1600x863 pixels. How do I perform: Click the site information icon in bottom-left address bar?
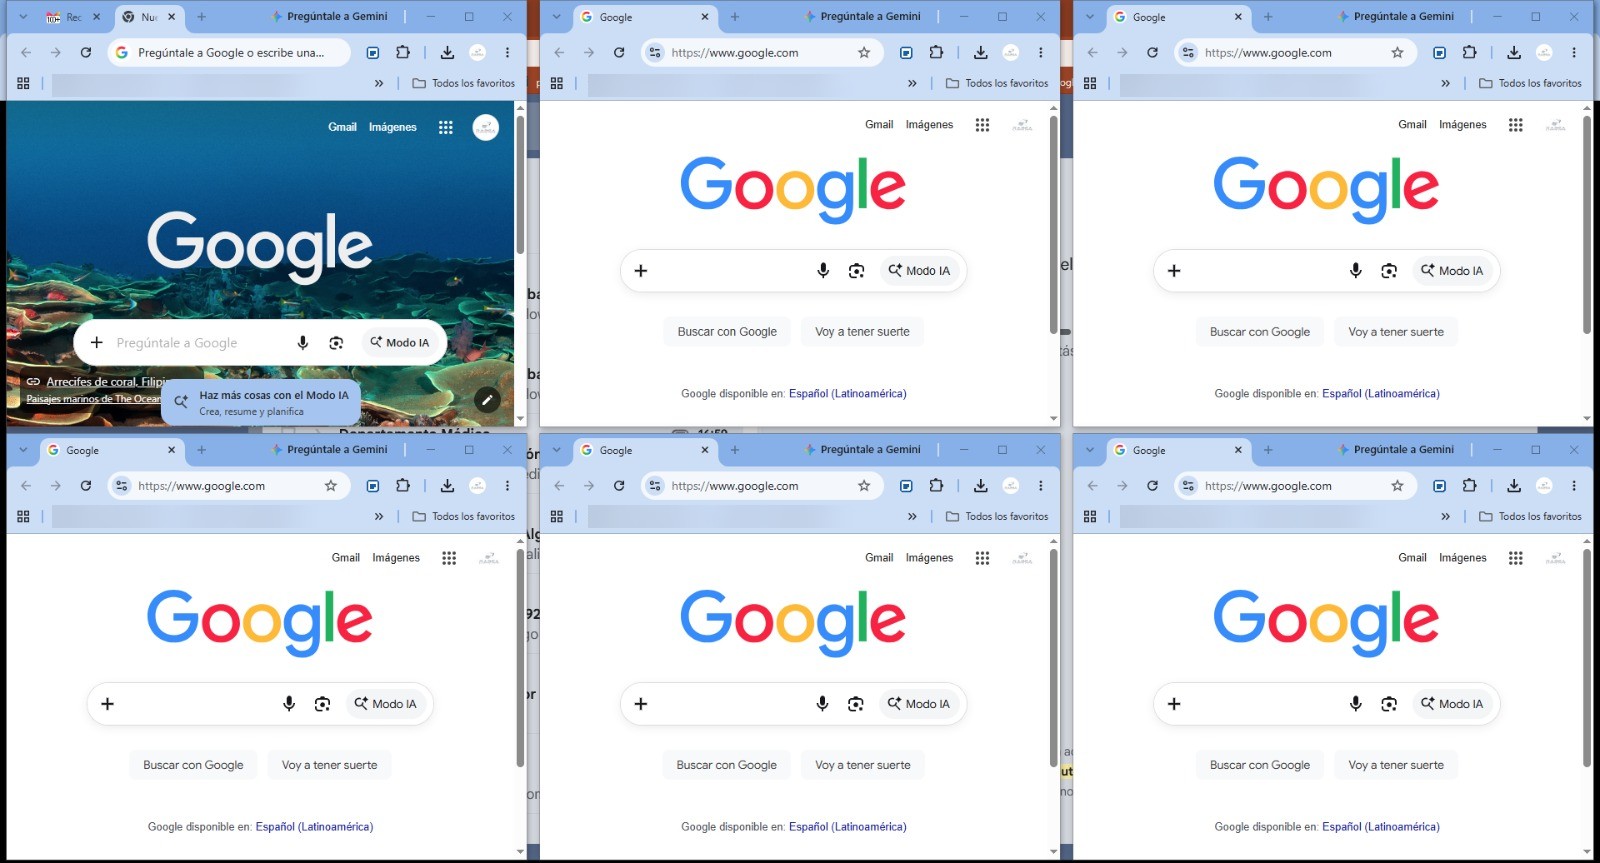121,485
